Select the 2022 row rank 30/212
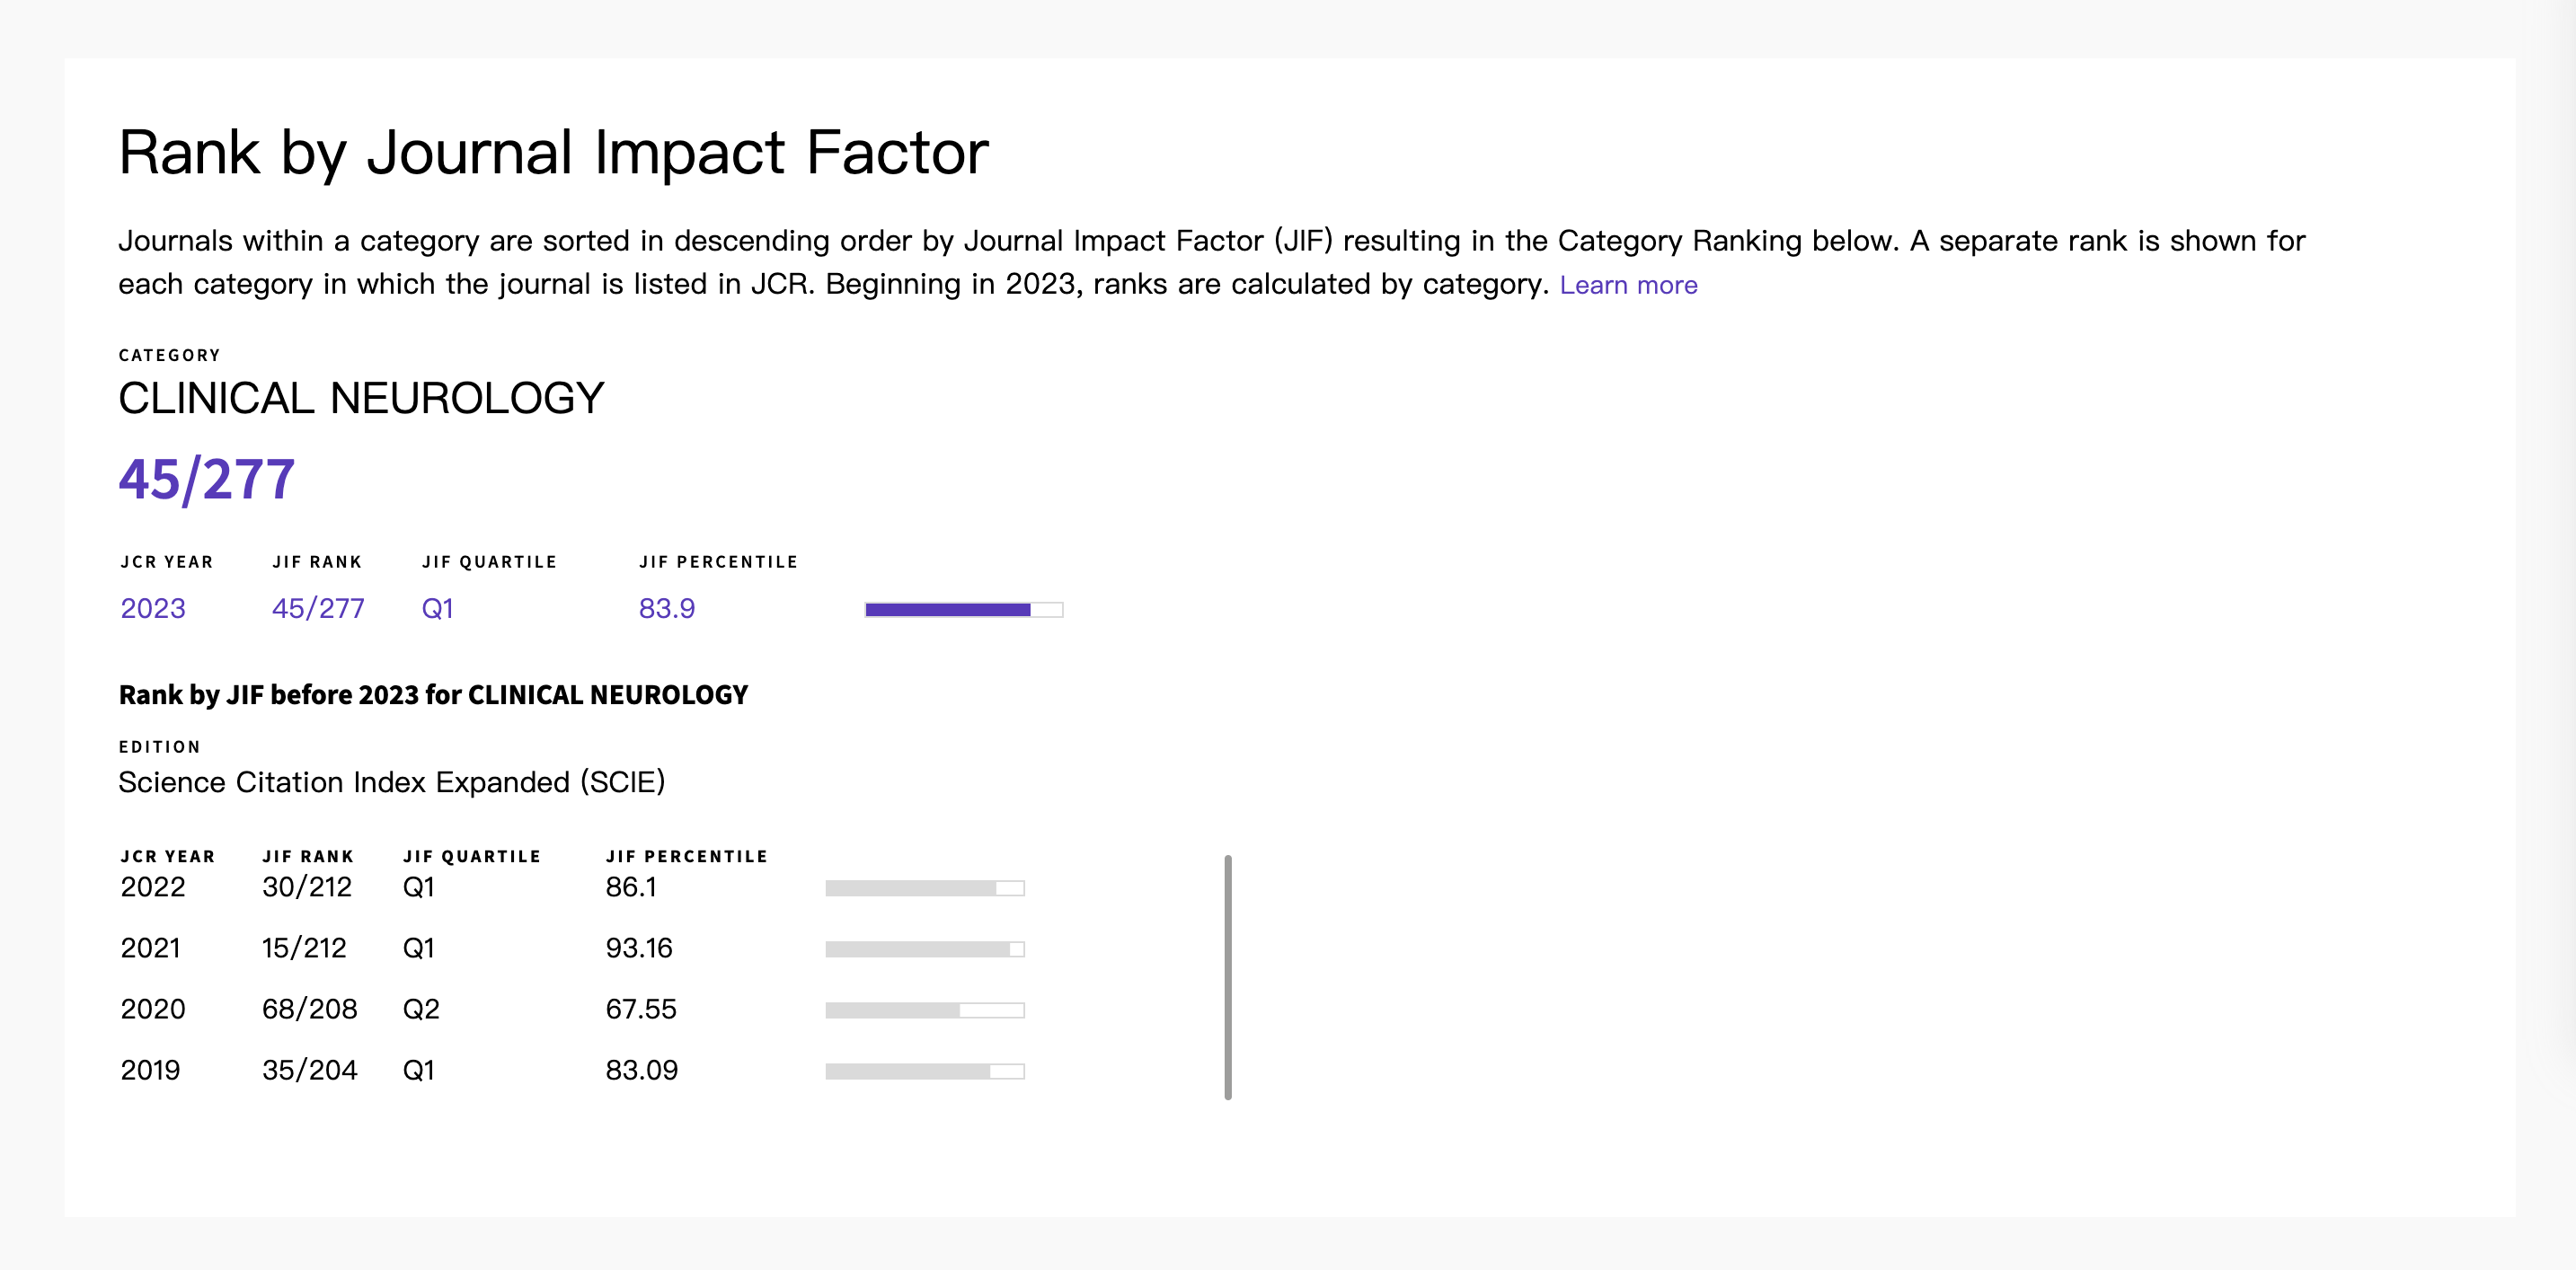 tap(307, 887)
